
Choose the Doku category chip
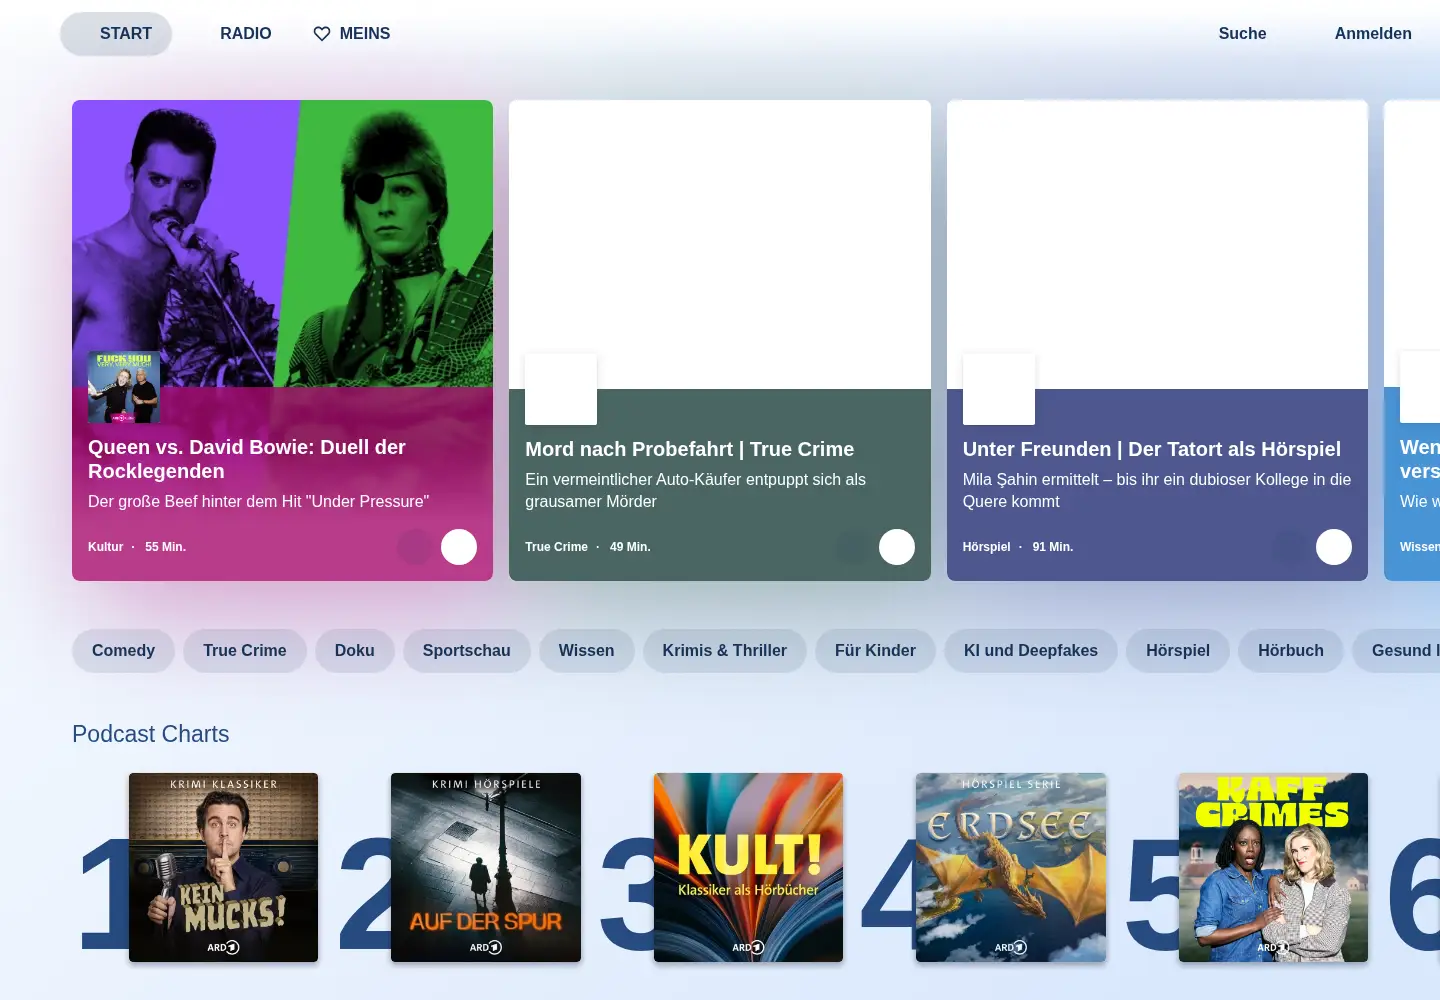point(355,651)
